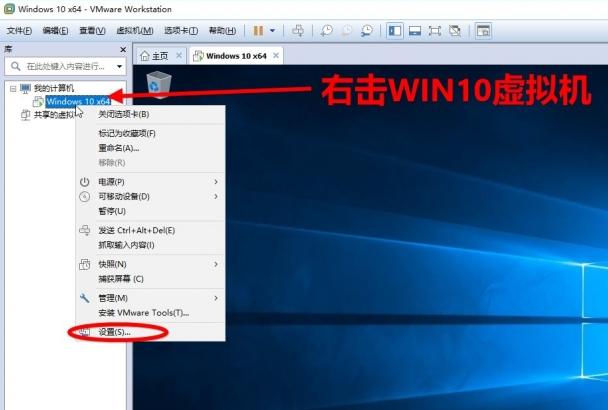This screenshot has width=608, height=410.
Task: Toggle the library sidebar view icon
Action: point(395,31)
